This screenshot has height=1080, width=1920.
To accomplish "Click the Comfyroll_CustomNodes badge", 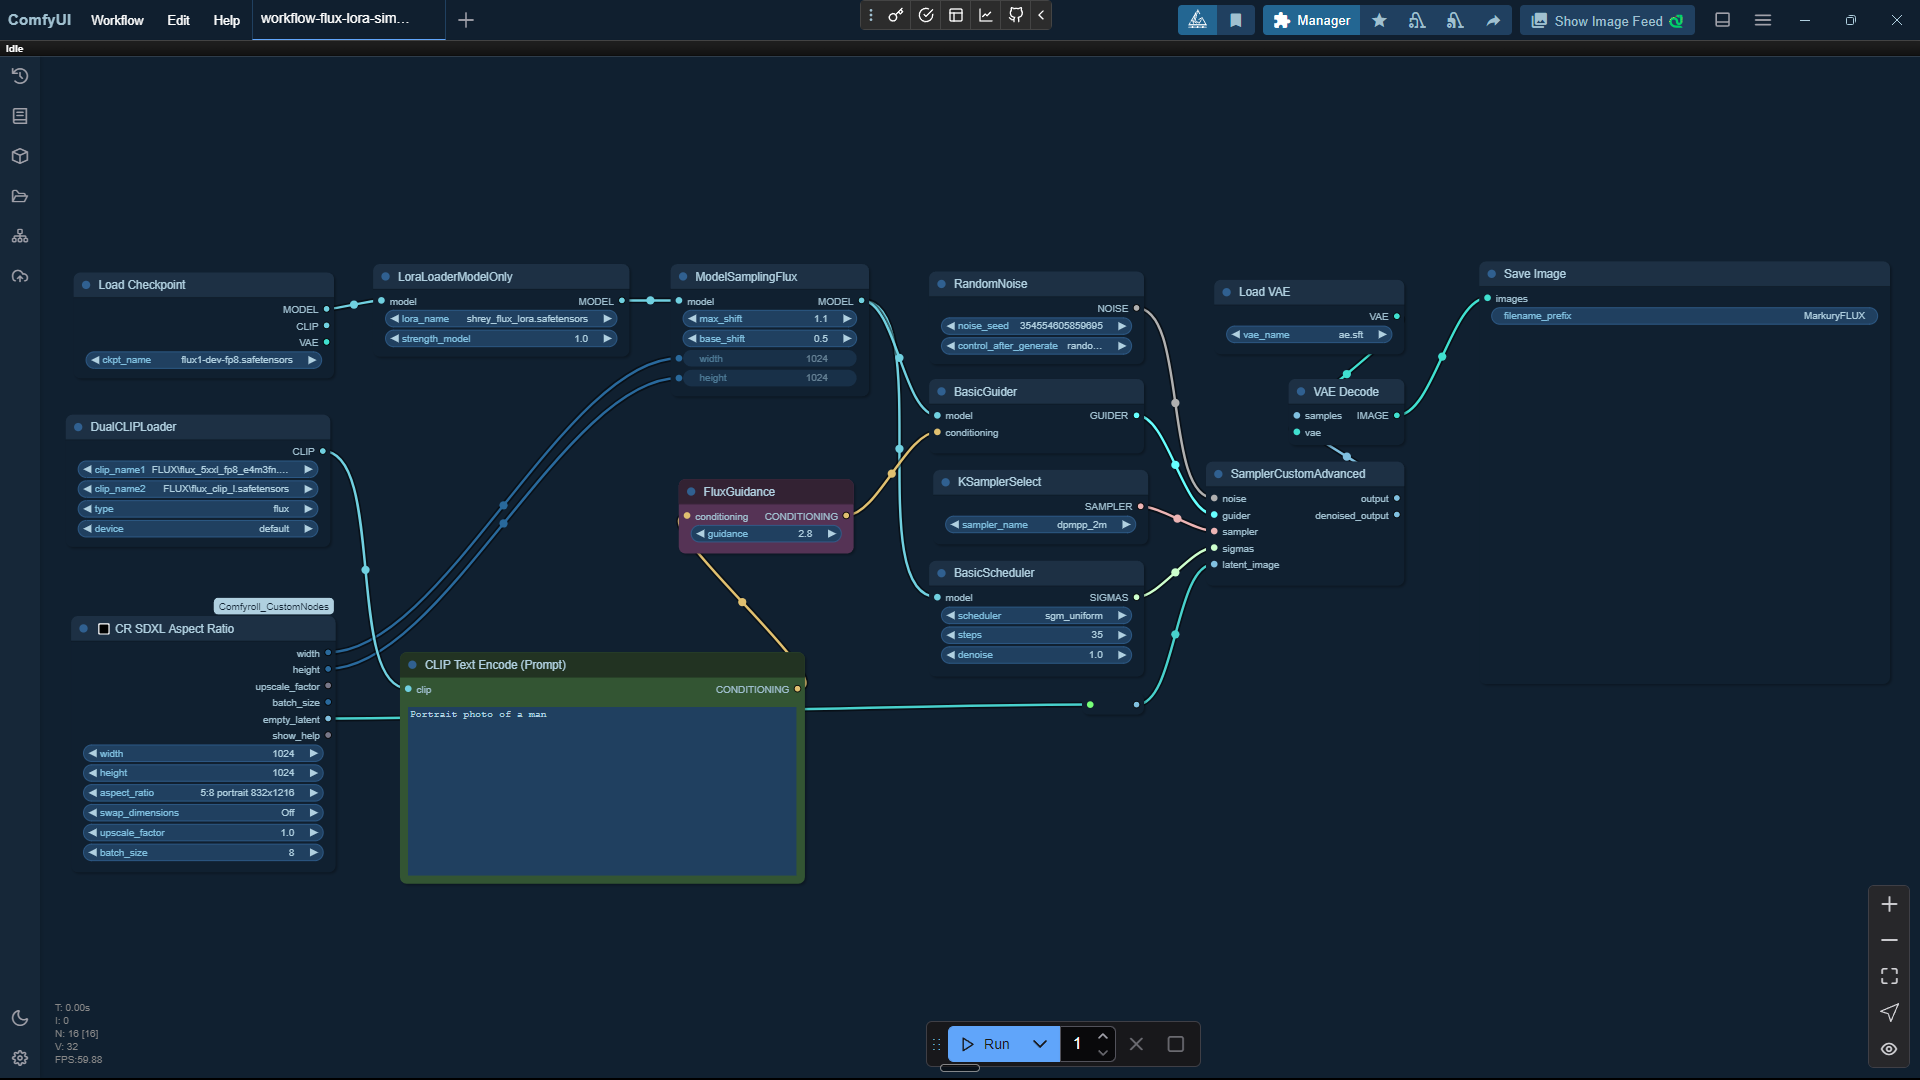I will (x=273, y=607).
